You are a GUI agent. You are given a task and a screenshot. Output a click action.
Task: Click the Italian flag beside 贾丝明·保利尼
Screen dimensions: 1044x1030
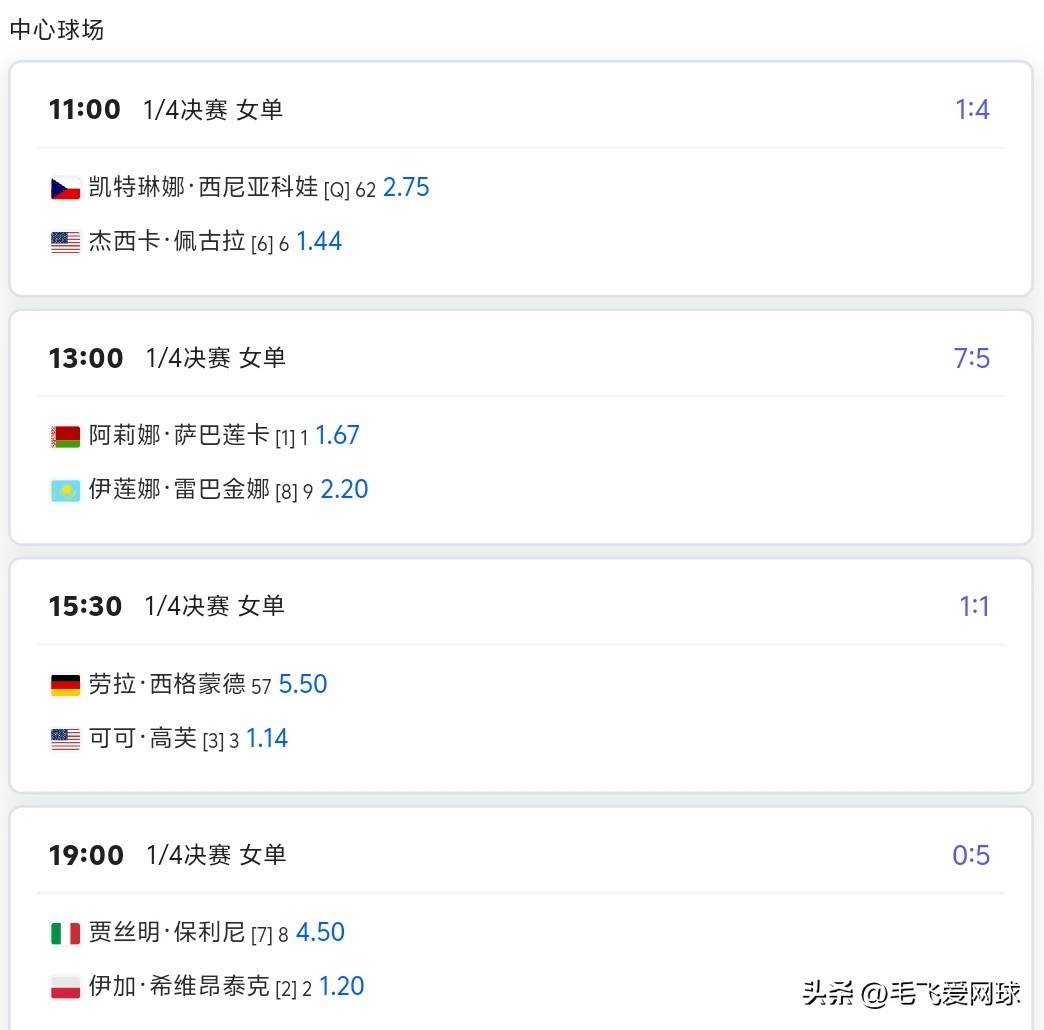(x=66, y=933)
